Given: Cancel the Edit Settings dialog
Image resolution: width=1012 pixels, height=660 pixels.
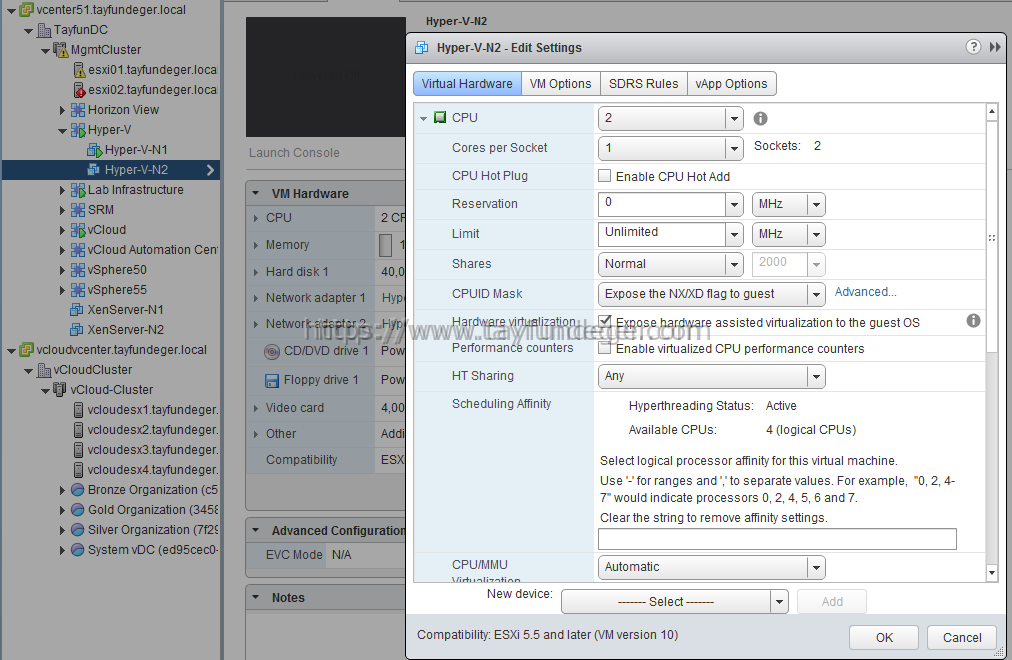Looking at the screenshot, I should [962, 637].
